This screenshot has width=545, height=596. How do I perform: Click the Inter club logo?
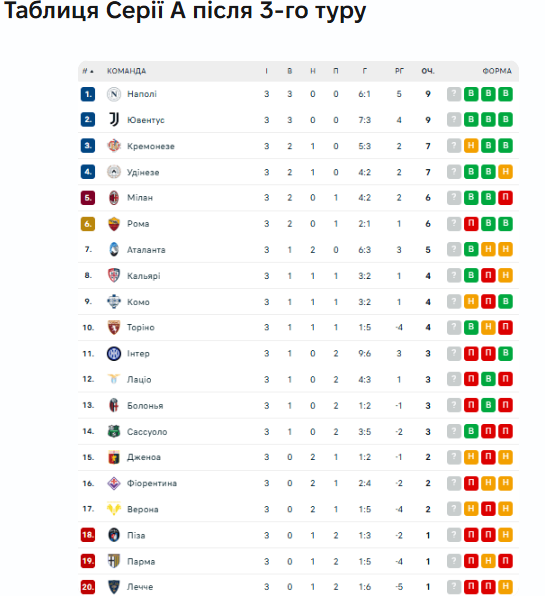pos(114,353)
